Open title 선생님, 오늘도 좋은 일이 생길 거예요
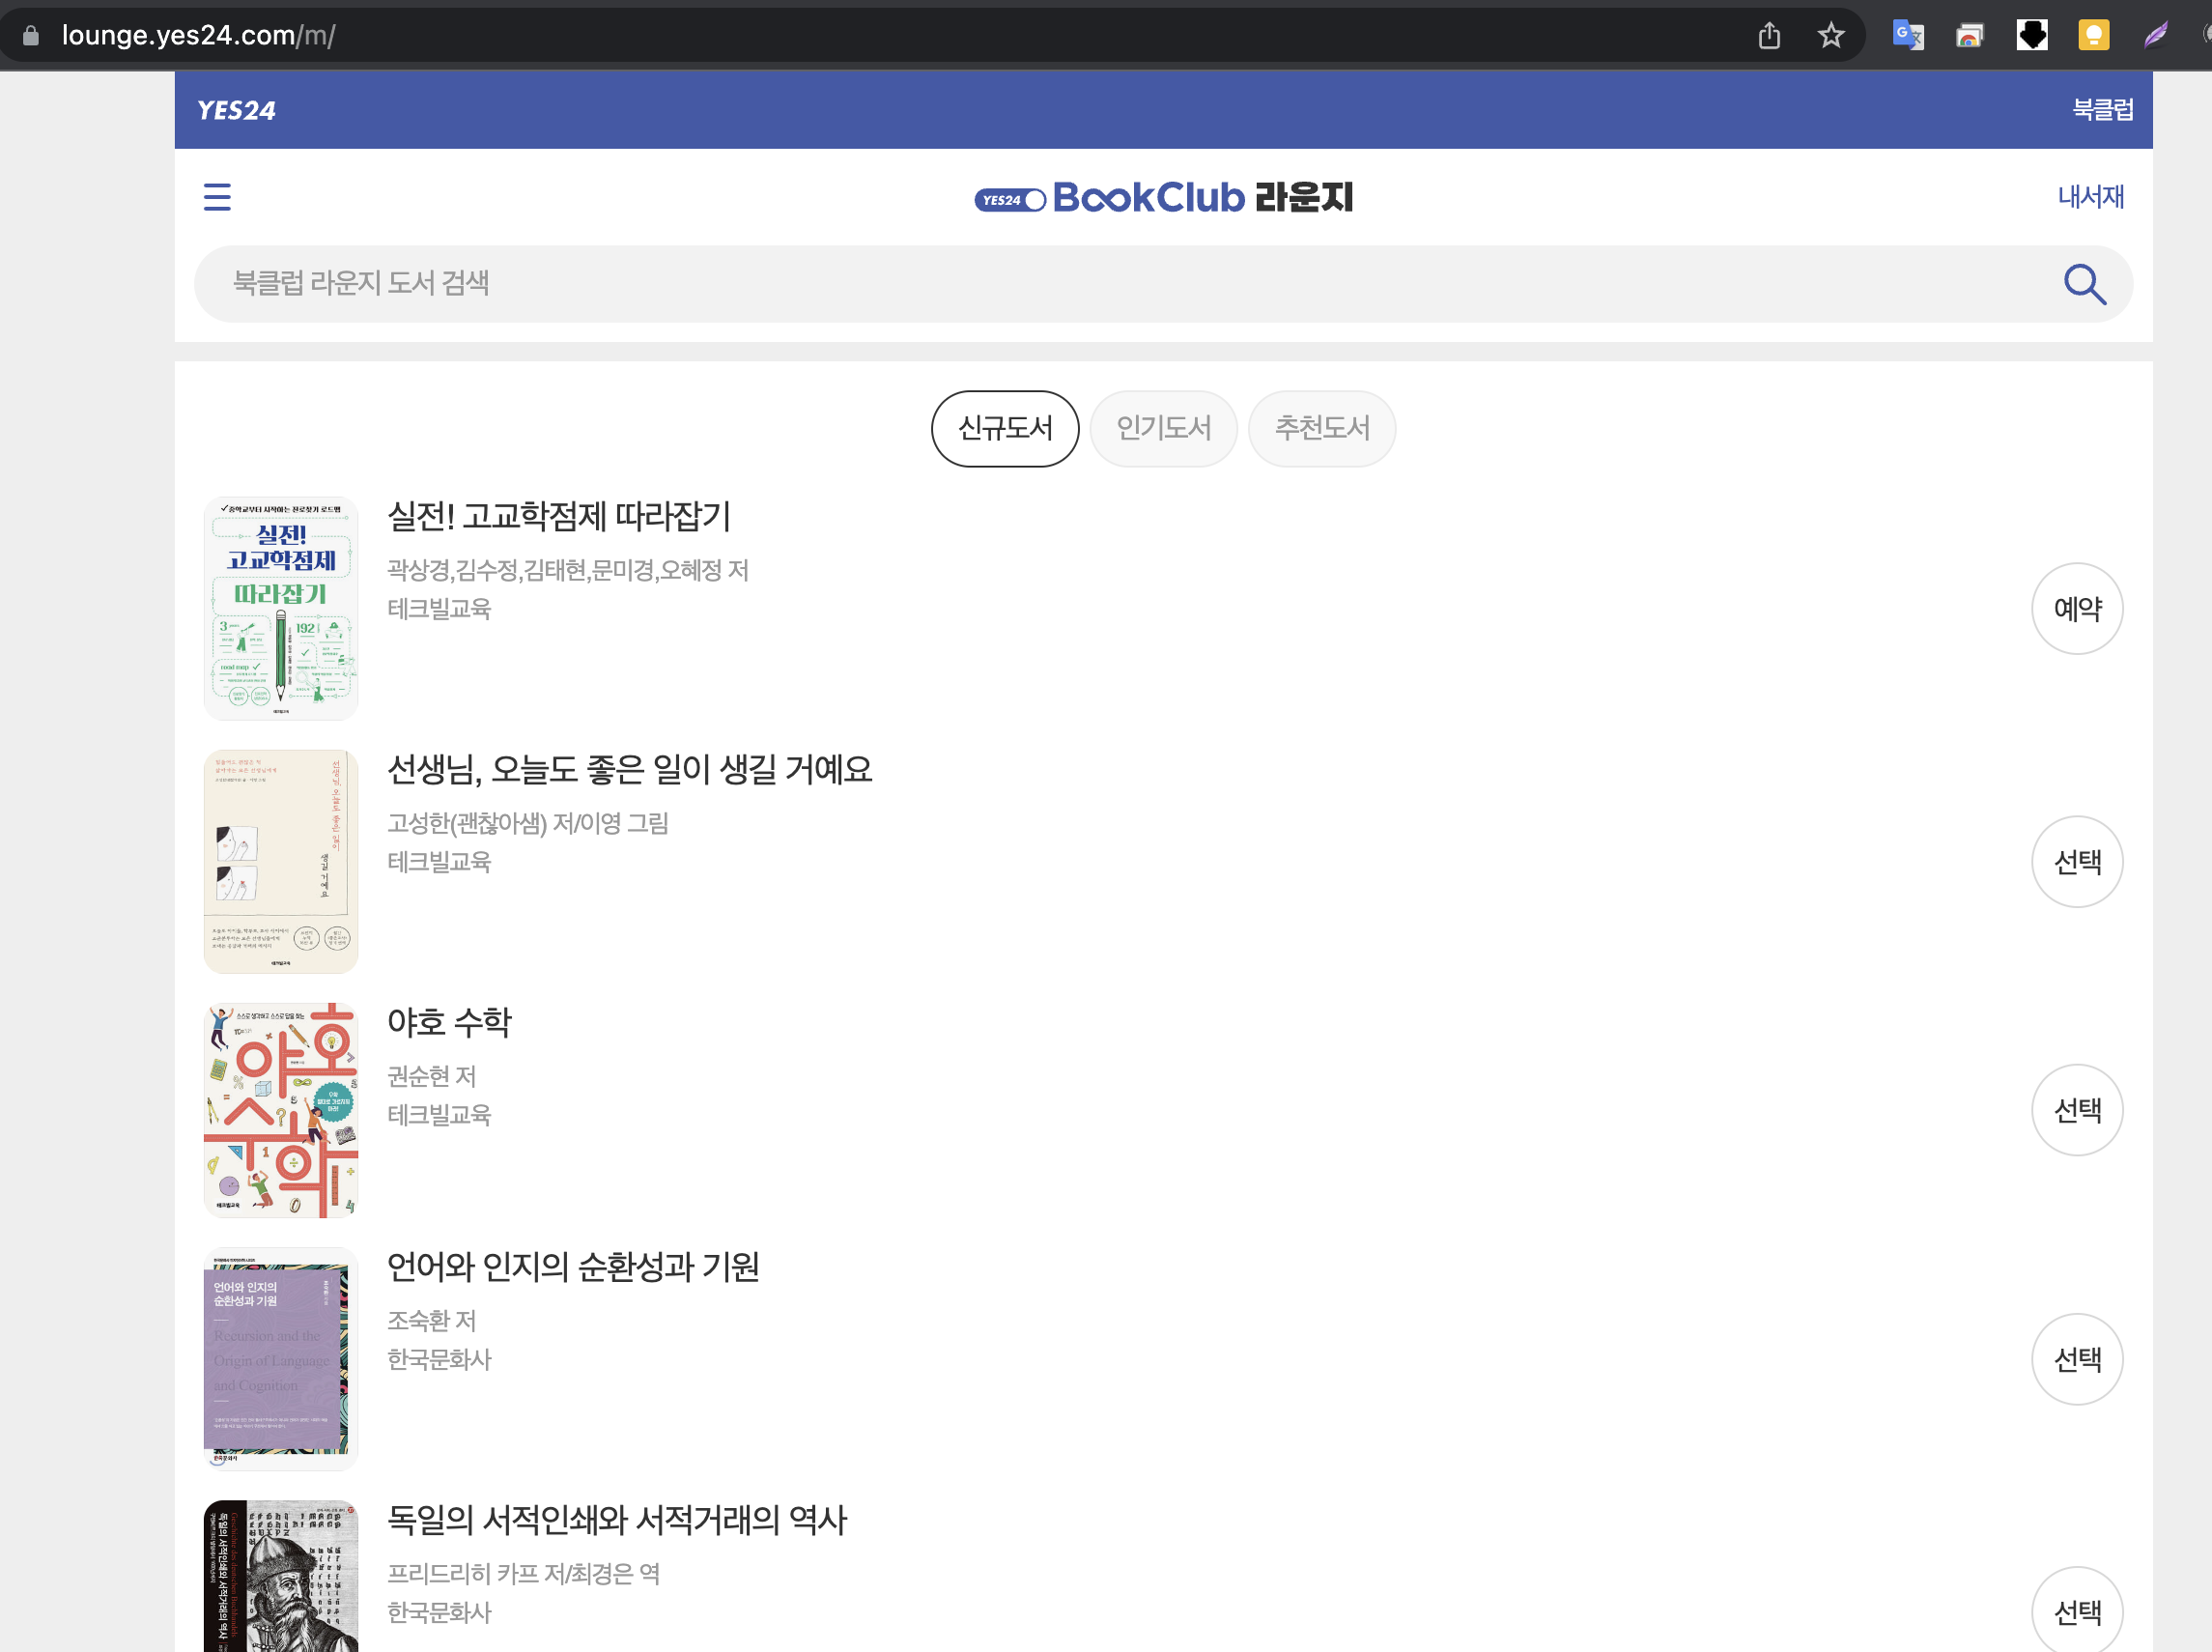Screen dimensions: 2212x1652 pyautogui.click(x=629, y=770)
